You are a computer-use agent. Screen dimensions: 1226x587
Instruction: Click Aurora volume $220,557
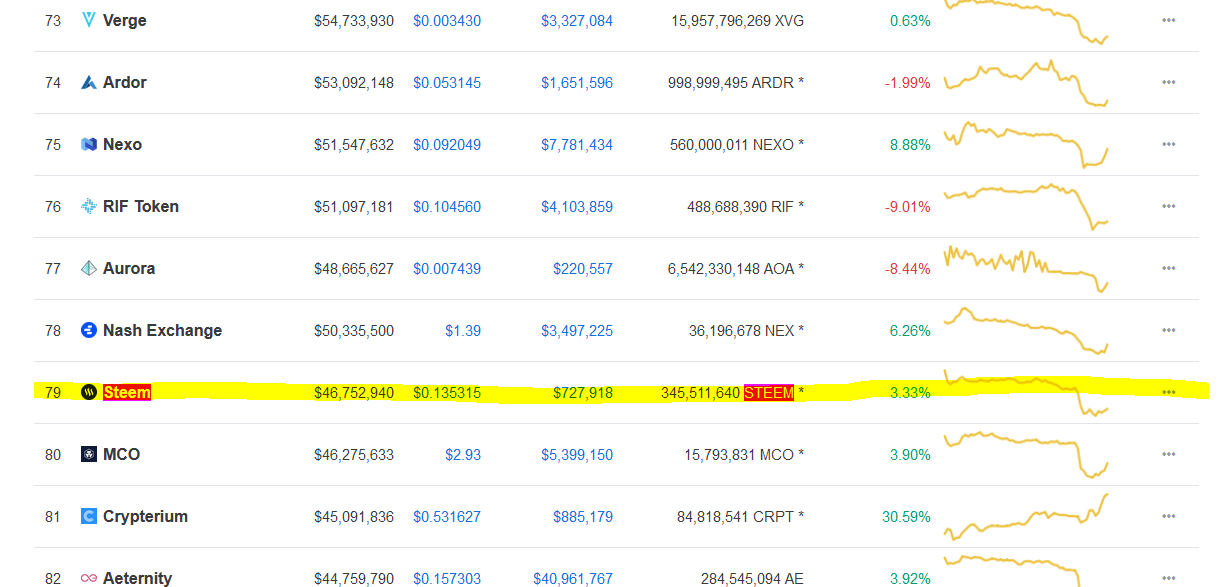tap(583, 268)
